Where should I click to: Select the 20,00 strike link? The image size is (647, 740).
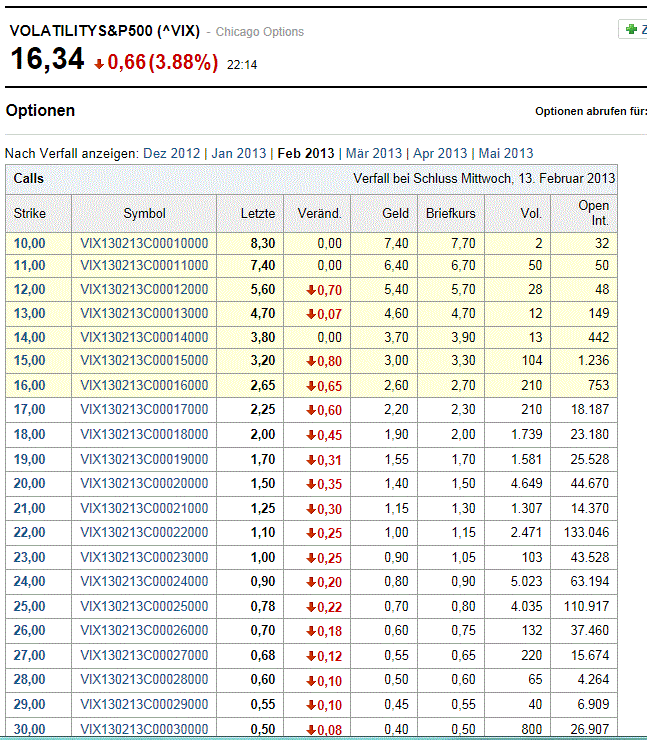29,485
